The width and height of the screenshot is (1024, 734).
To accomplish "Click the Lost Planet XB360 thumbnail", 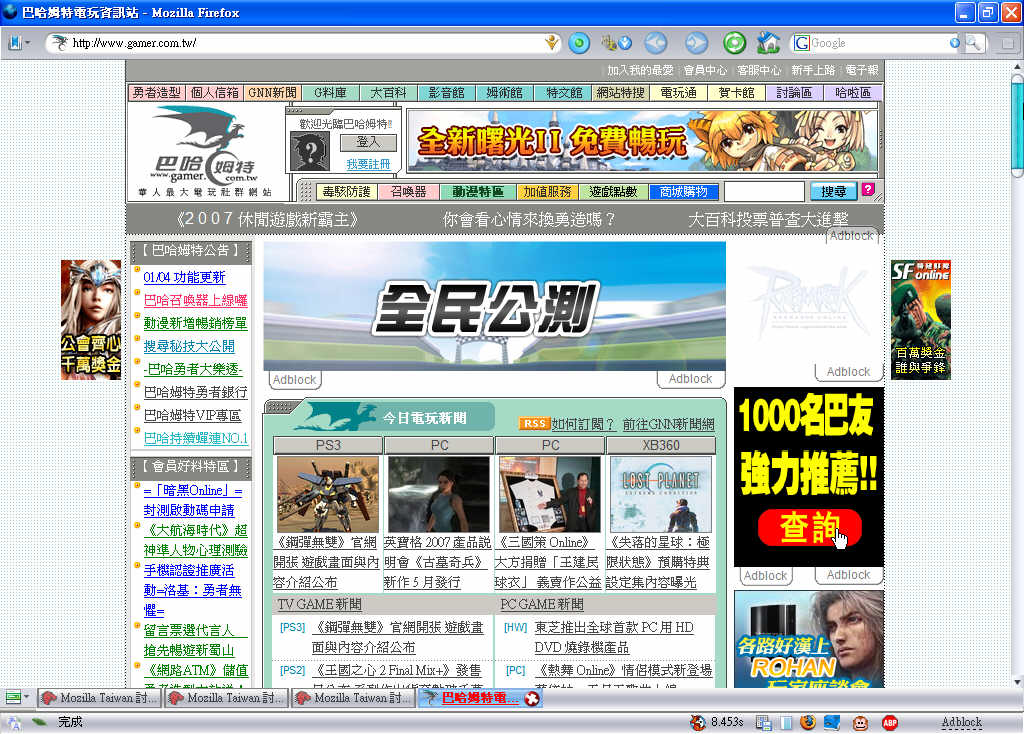I will [660, 494].
